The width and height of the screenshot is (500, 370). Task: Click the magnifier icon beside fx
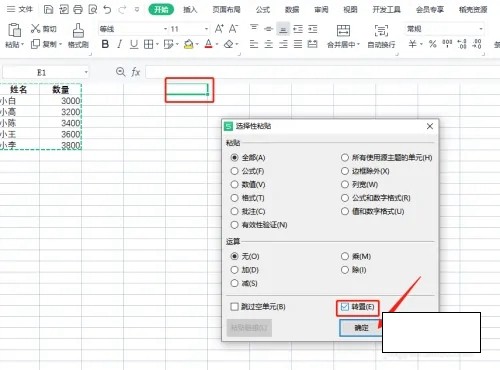tap(120, 72)
